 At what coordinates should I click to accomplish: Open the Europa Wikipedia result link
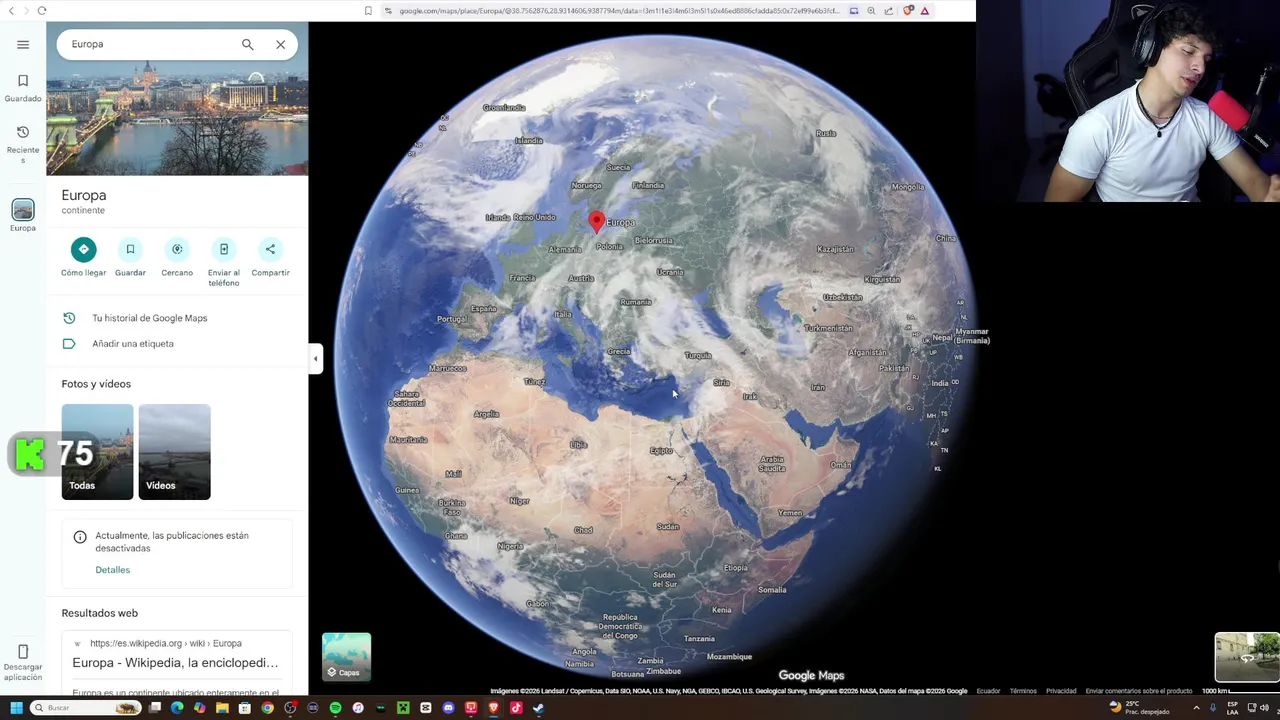pyautogui.click(x=175, y=663)
